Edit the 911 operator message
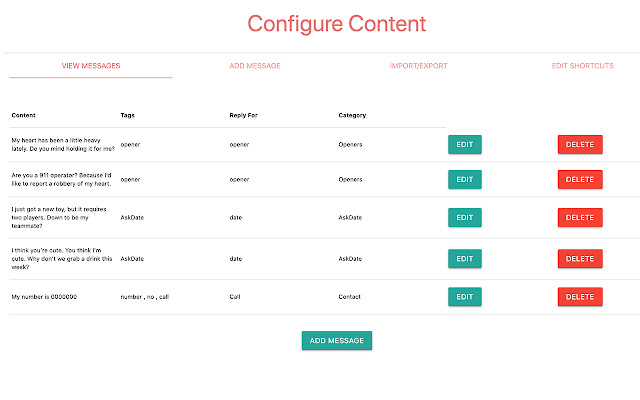640x400 pixels. (464, 180)
